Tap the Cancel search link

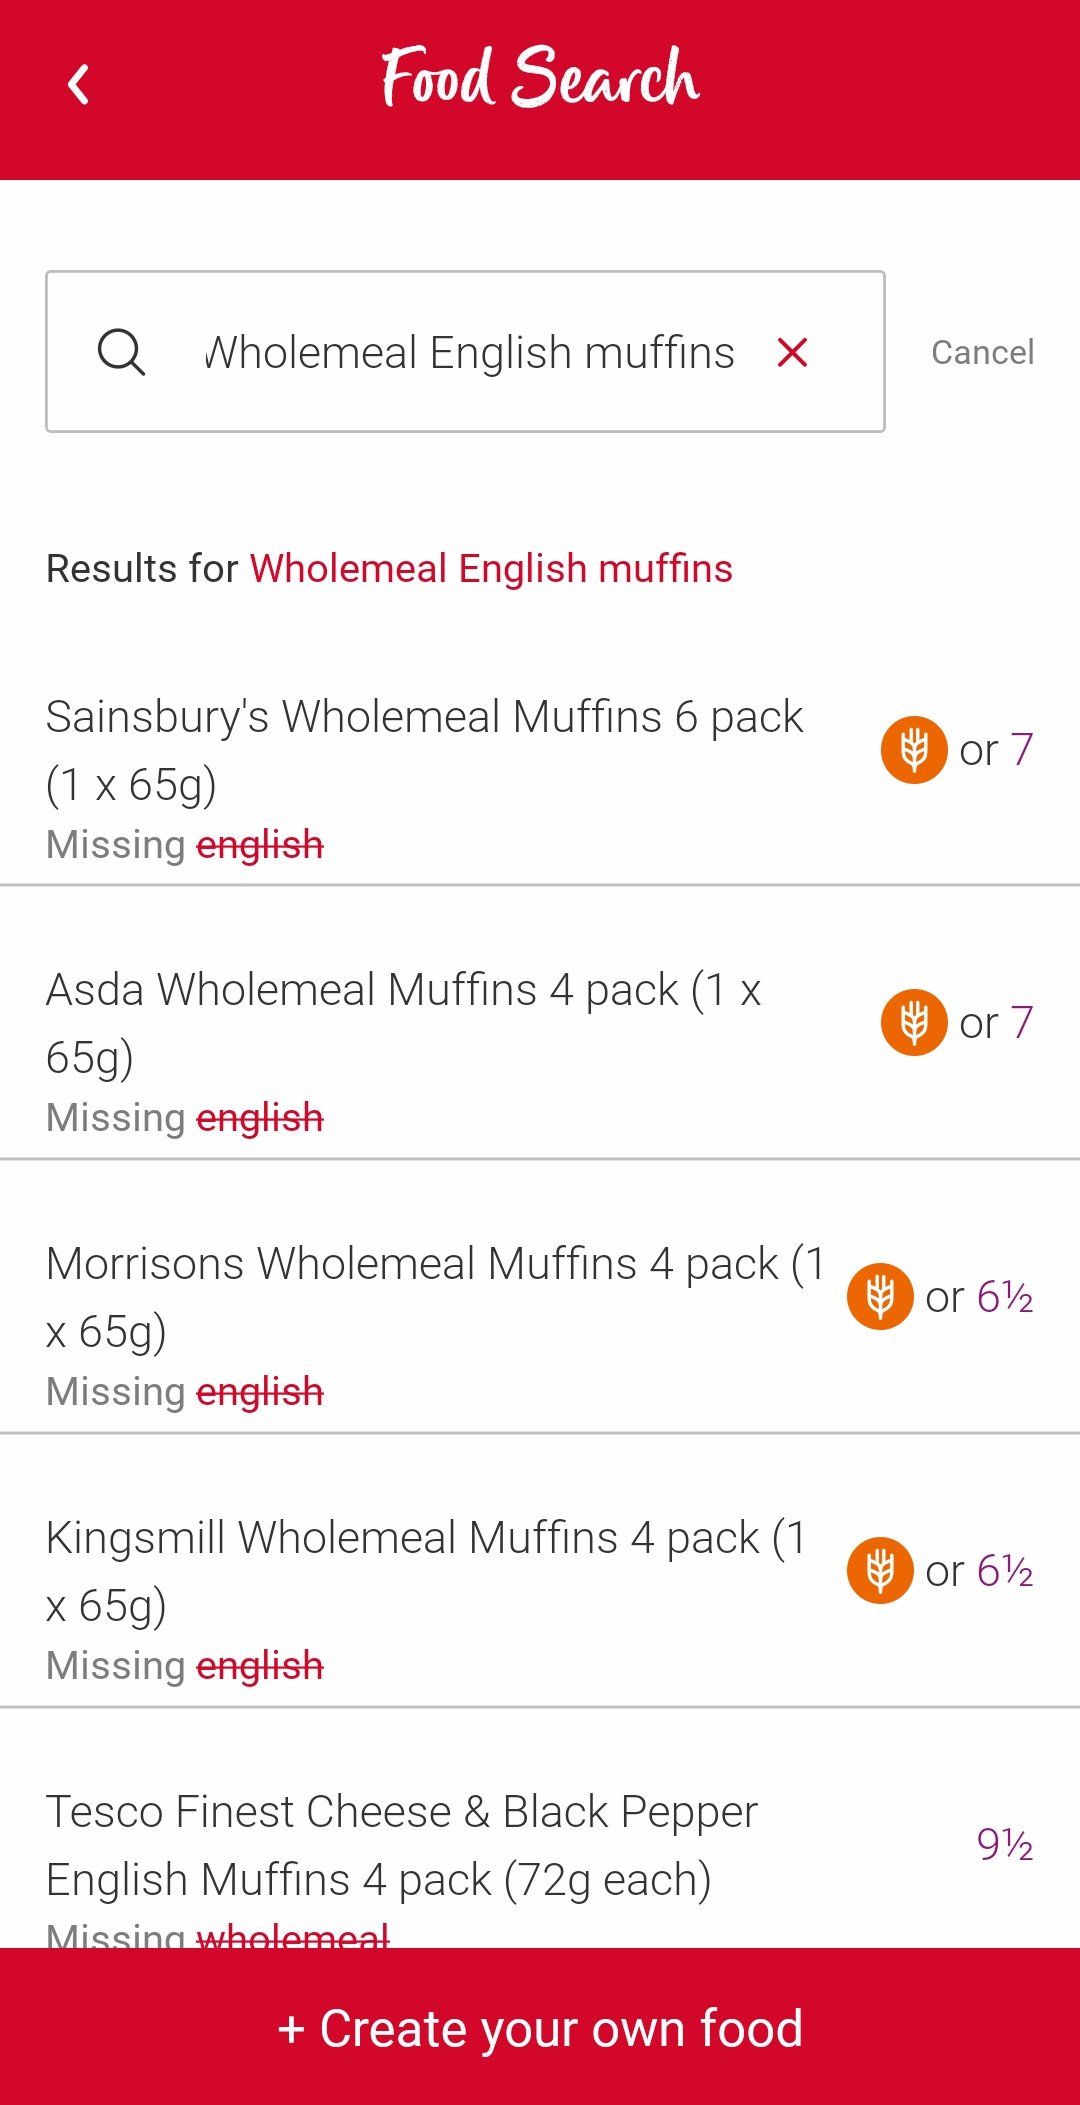tap(982, 352)
